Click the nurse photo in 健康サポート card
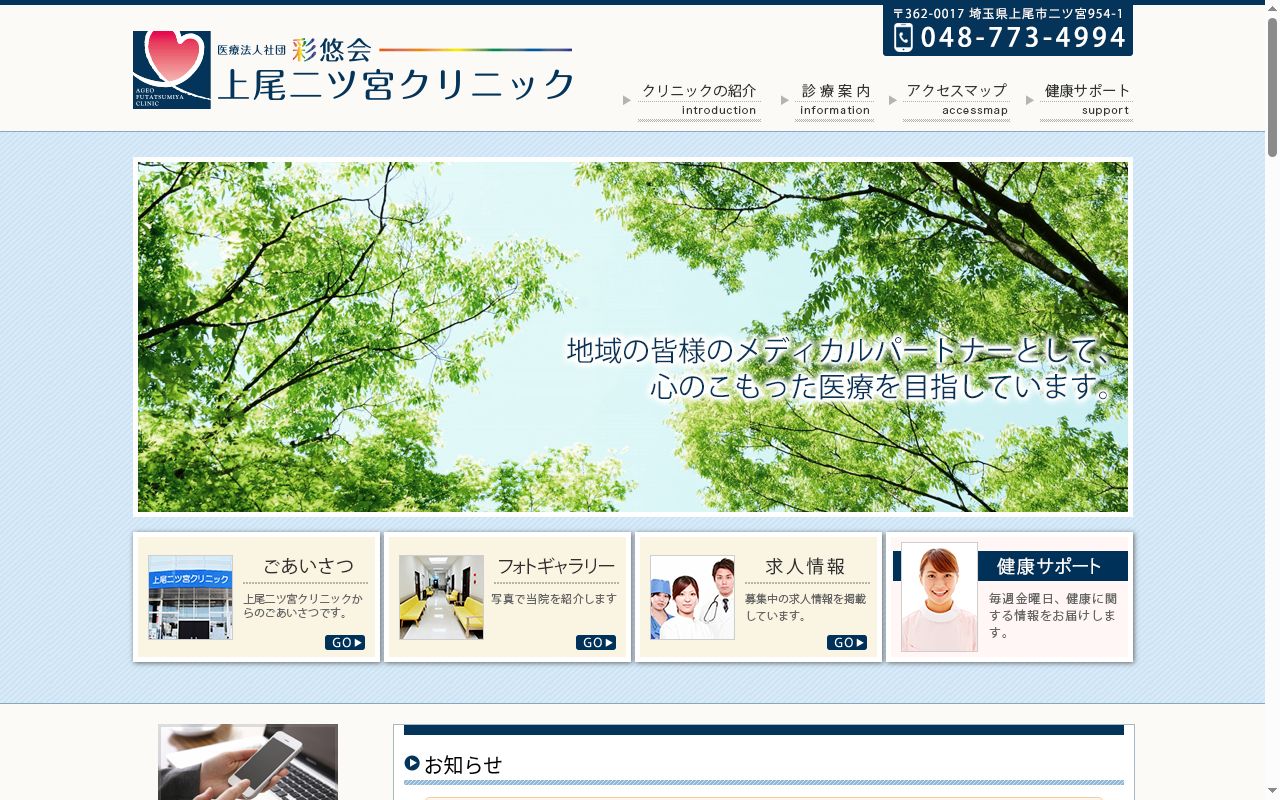The height and width of the screenshot is (800, 1280). coord(939,597)
